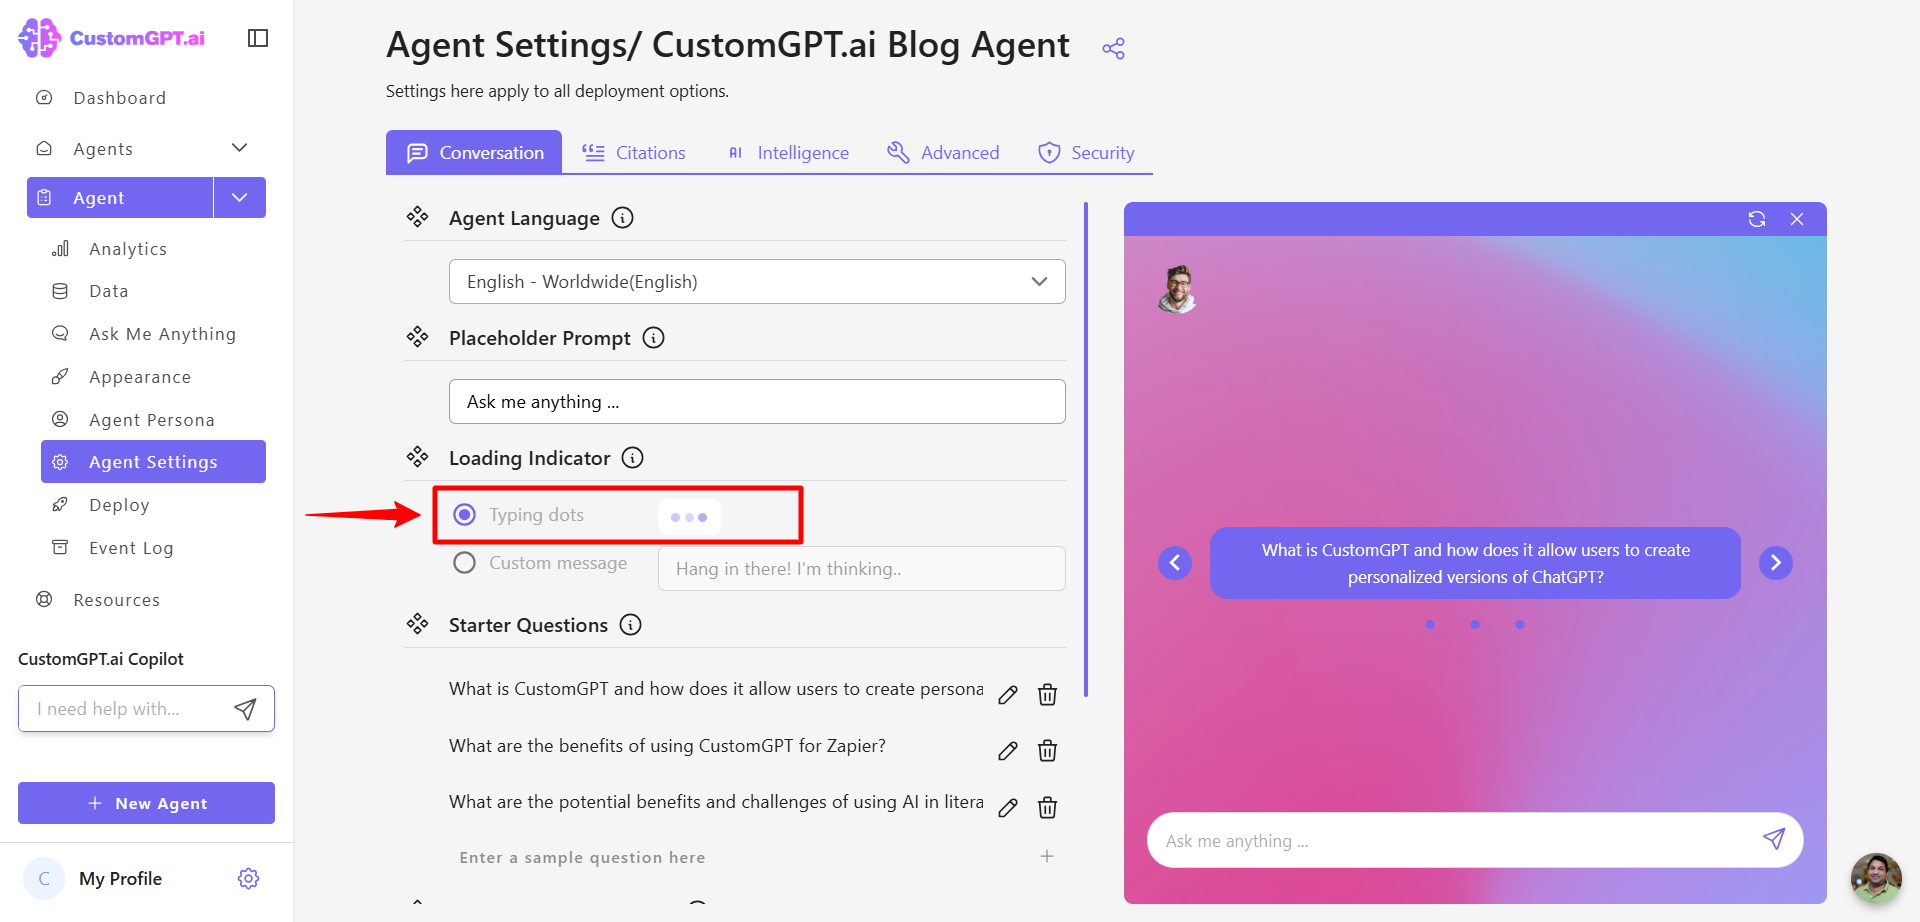Screen dimensions: 1920x922
Task: Open the Agent dropdown arrow button
Action: point(240,197)
